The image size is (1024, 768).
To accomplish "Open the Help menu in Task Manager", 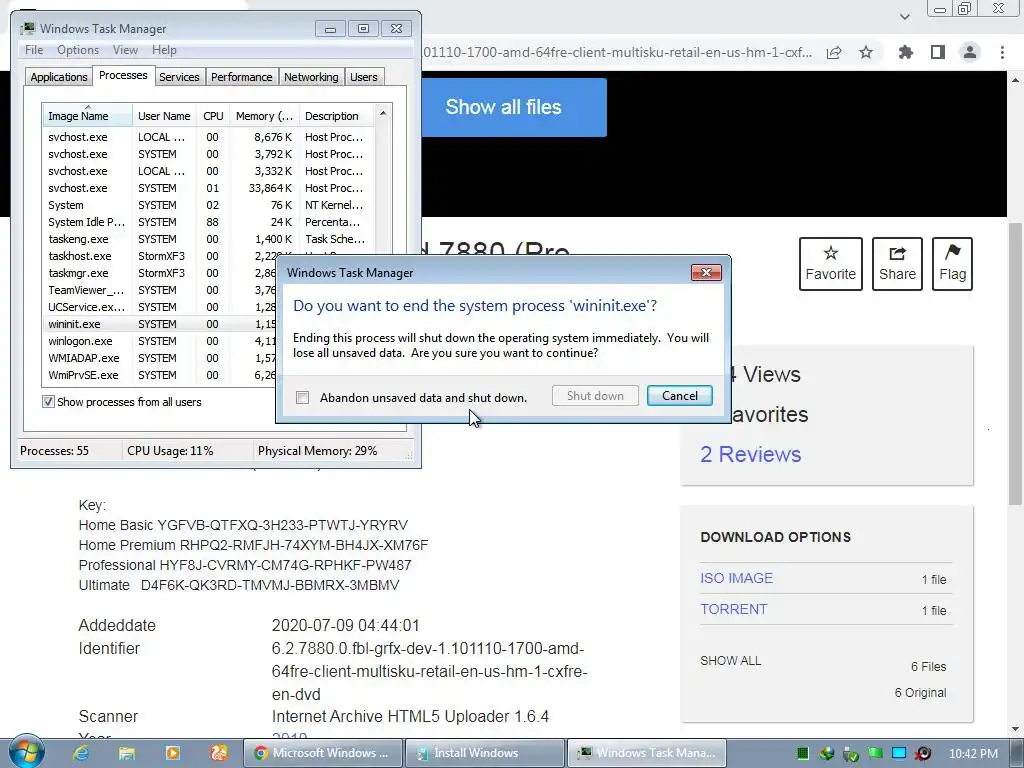I will click(164, 50).
